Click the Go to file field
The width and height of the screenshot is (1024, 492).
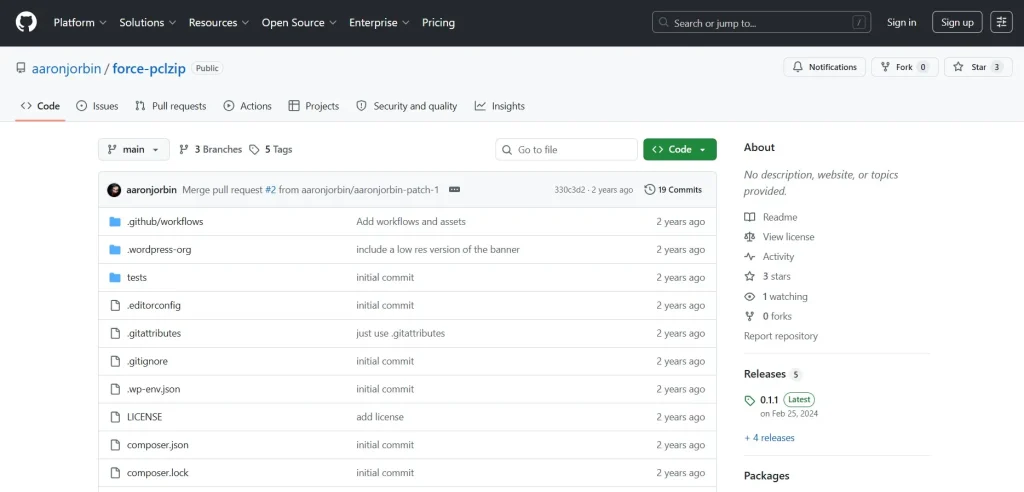pos(566,150)
